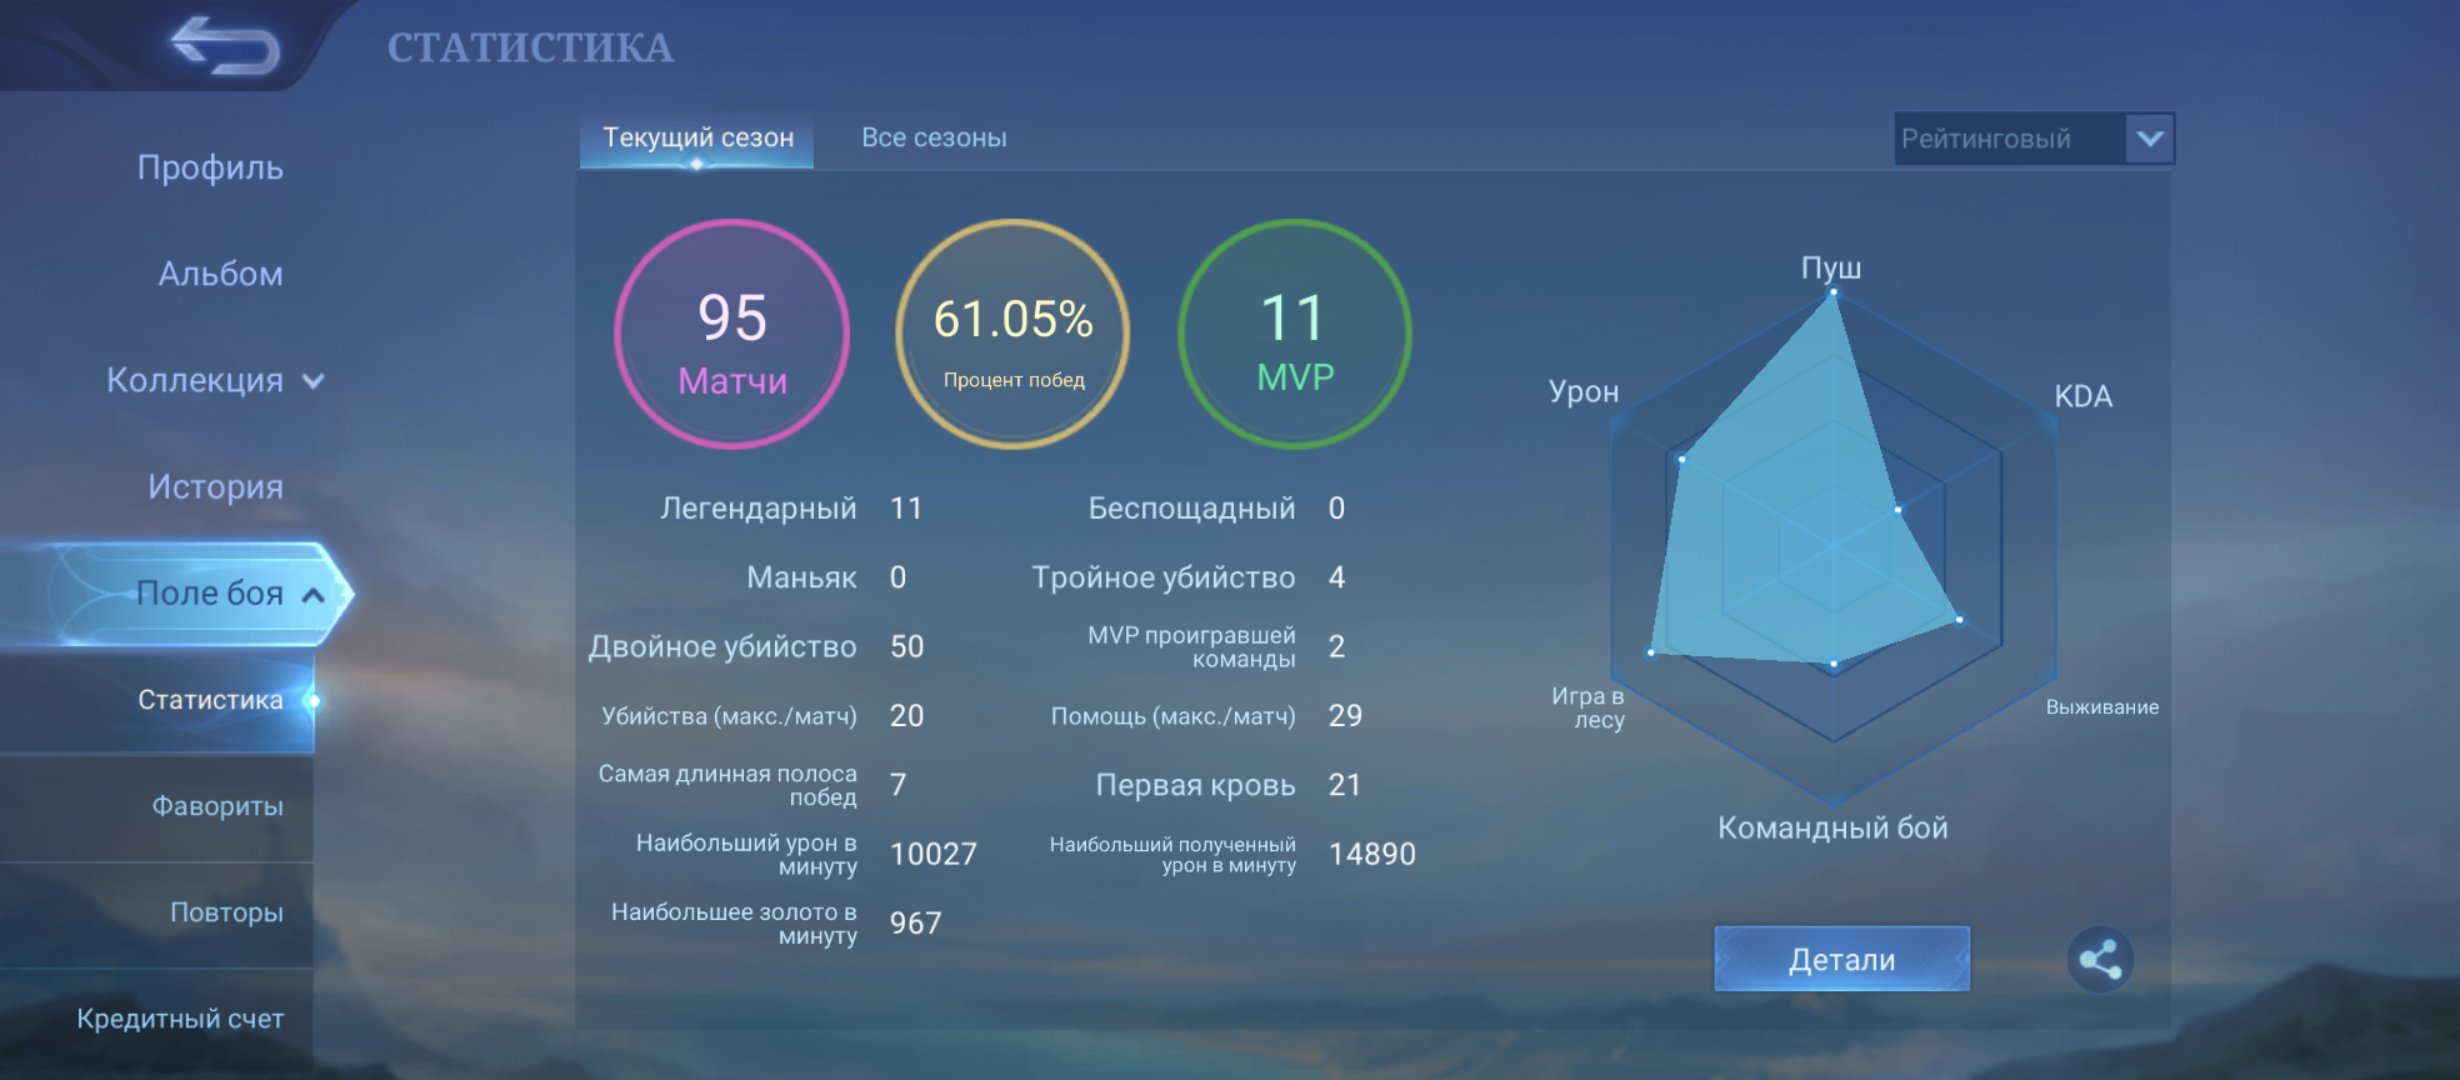Image resolution: width=2460 pixels, height=1080 pixels.
Task: Open the Повторы submenu item
Action: point(226,912)
